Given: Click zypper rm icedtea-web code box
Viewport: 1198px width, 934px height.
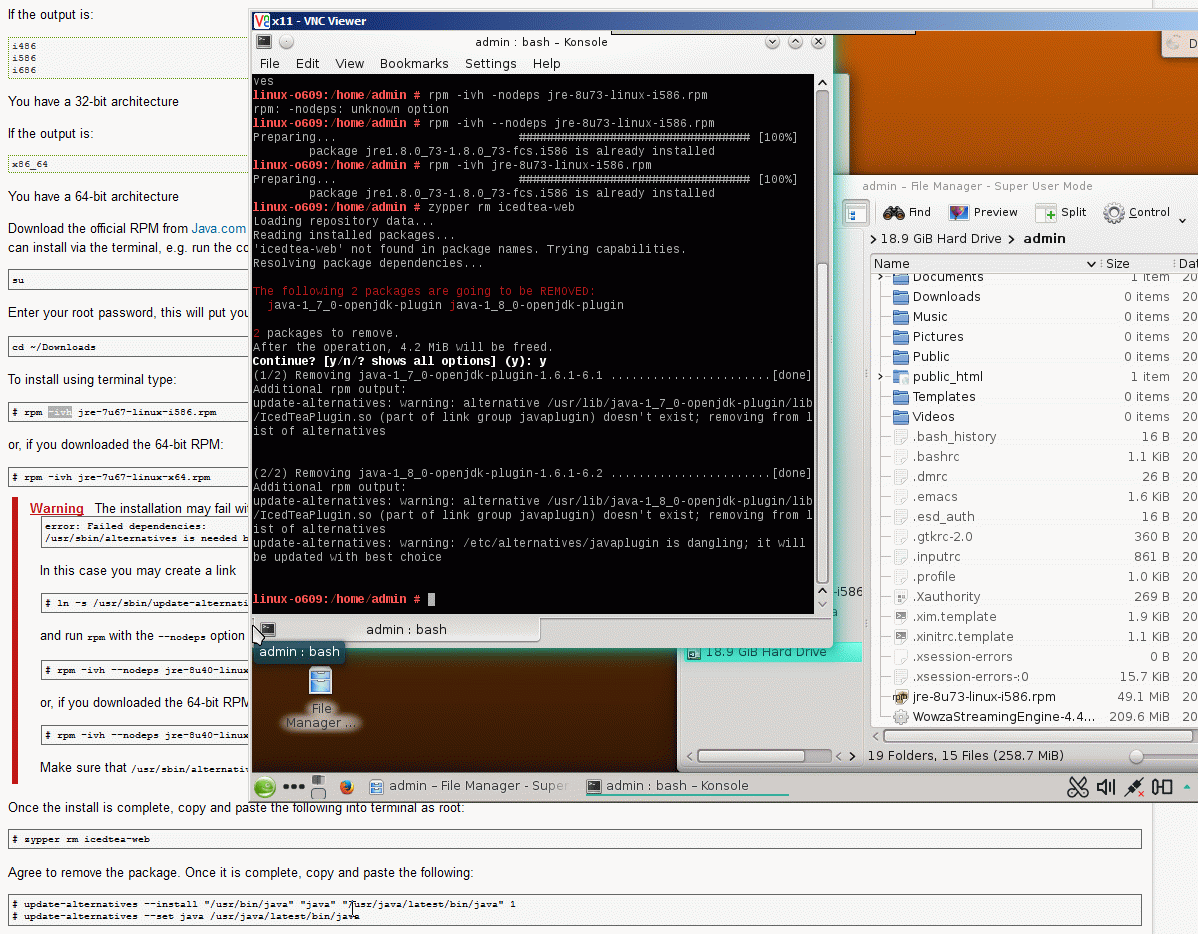Looking at the screenshot, I should 575,839.
